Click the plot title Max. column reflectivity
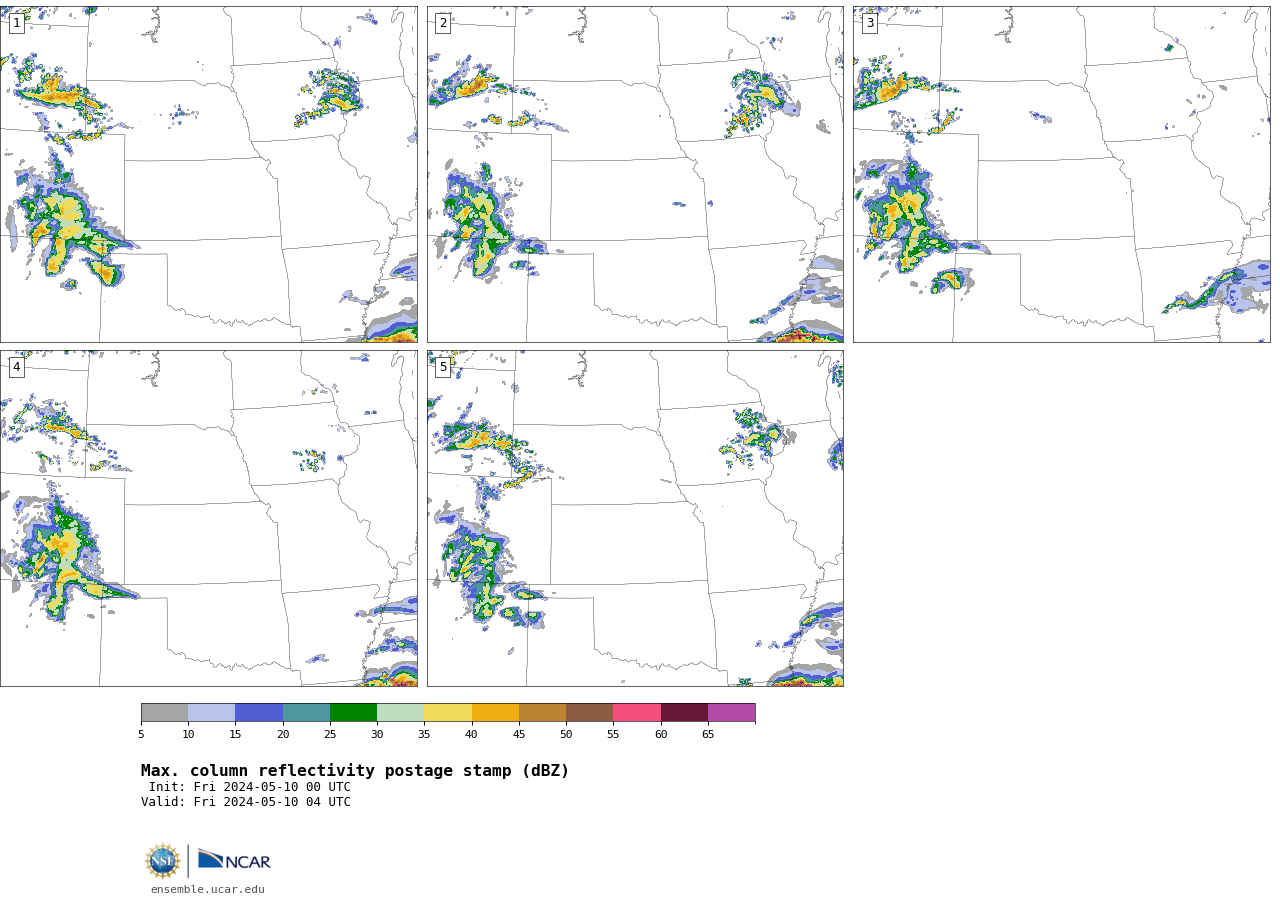 click(355, 771)
